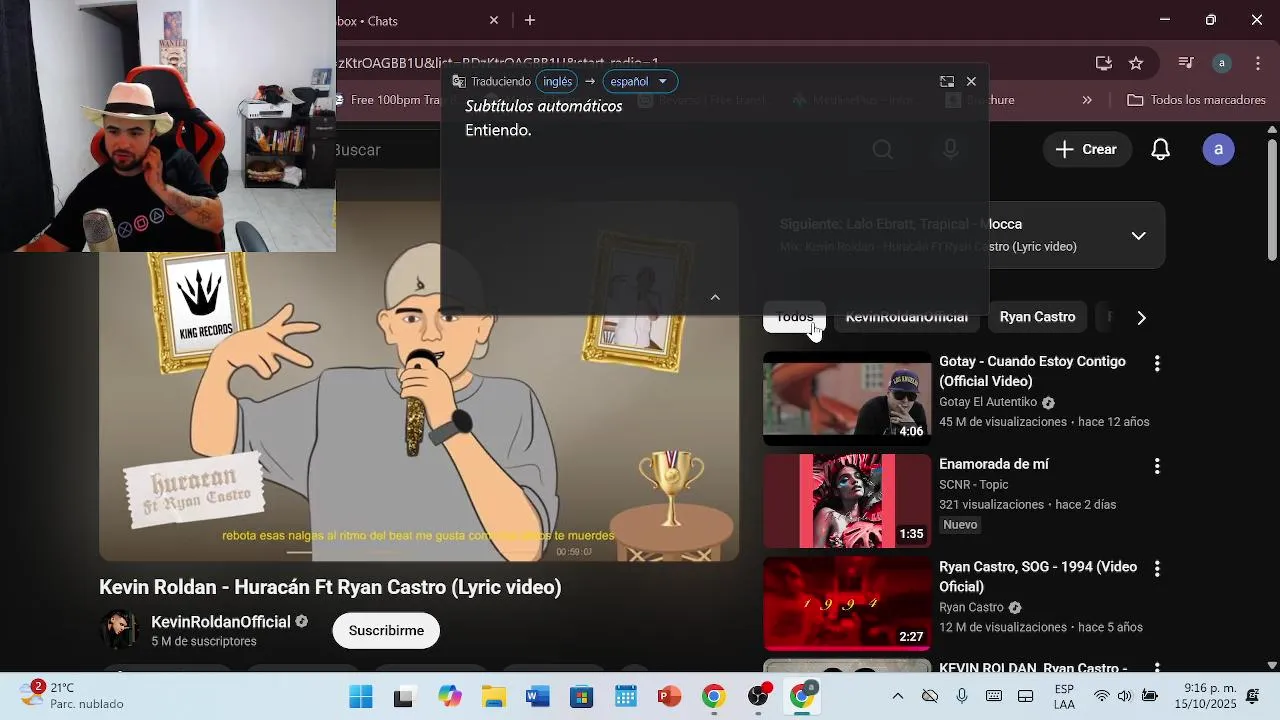
Task: Open YouTube notifications bell
Action: click(1160, 150)
